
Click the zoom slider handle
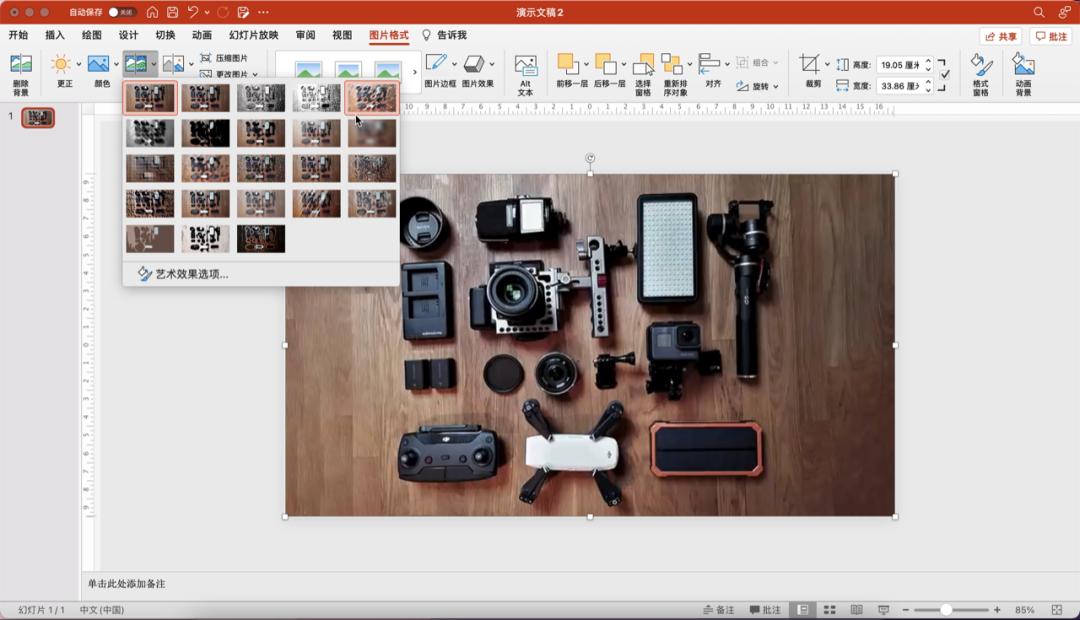click(945, 610)
